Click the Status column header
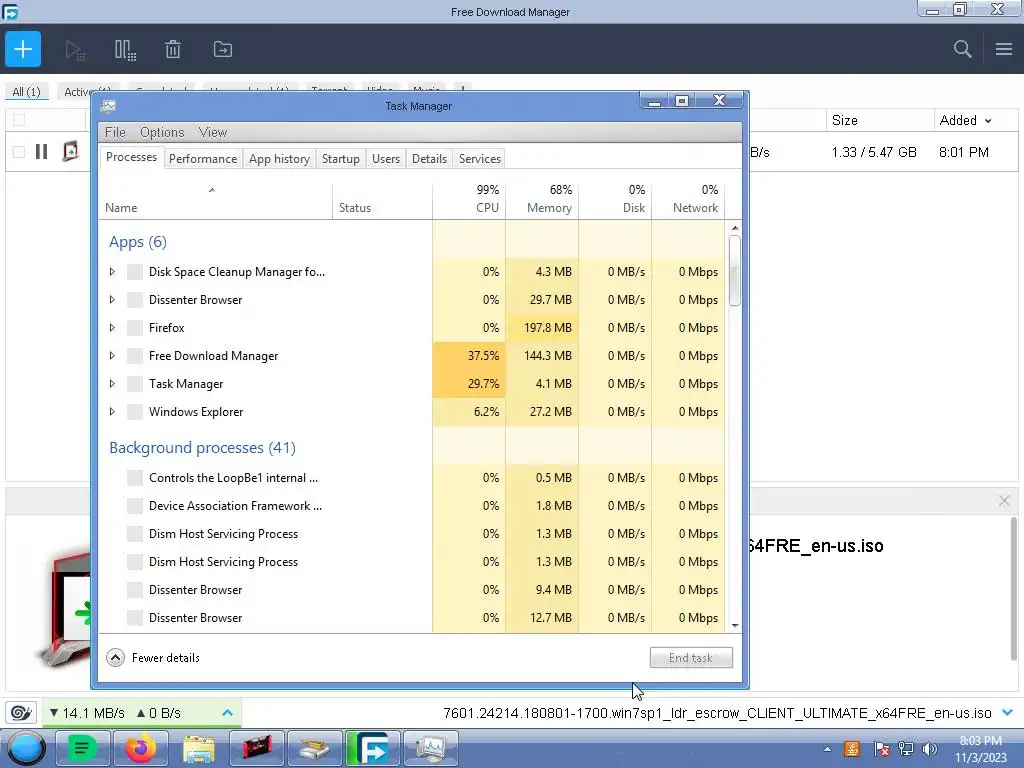1024x768 pixels. 382,199
